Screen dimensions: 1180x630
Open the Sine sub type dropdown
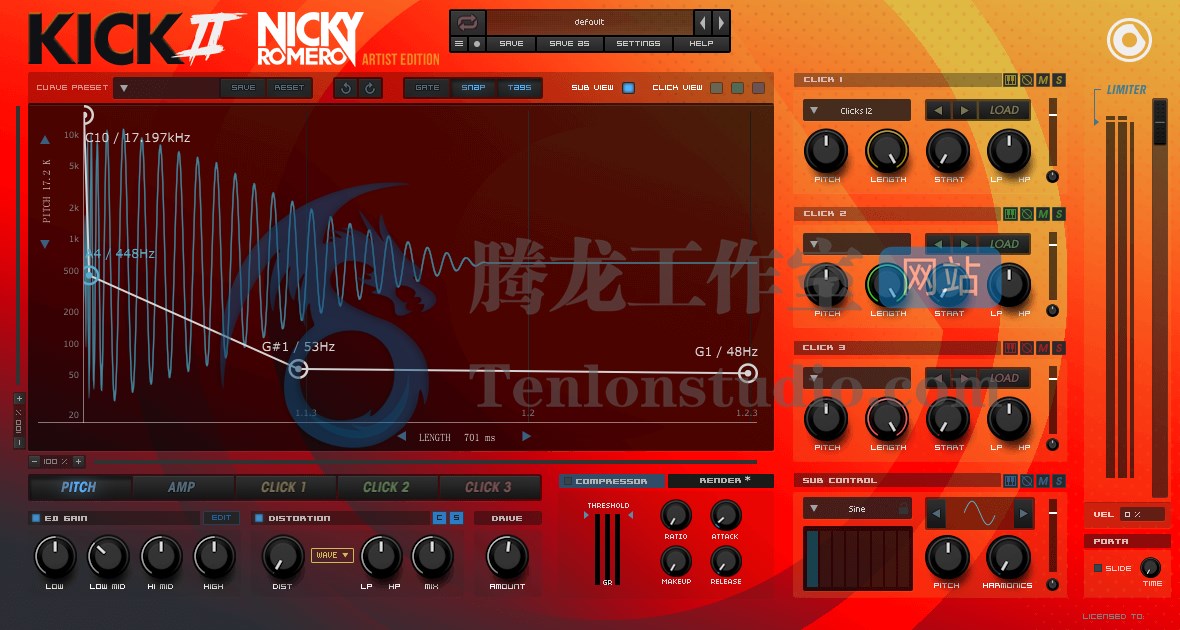tap(856, 509)
